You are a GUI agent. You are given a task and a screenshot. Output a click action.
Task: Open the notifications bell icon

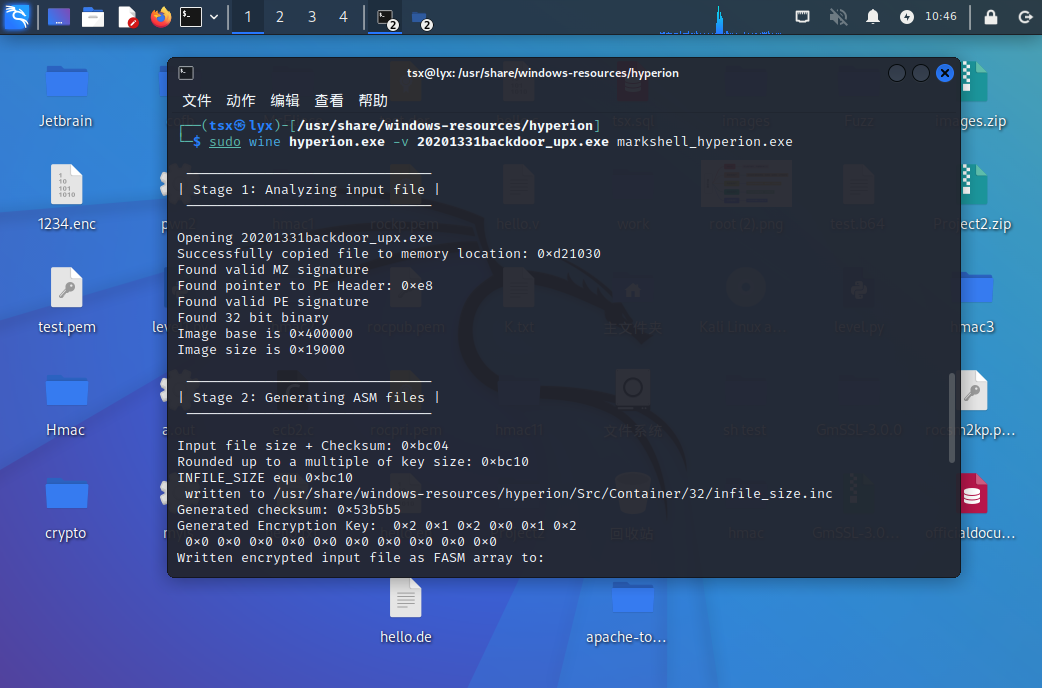[x=873, y=17]
